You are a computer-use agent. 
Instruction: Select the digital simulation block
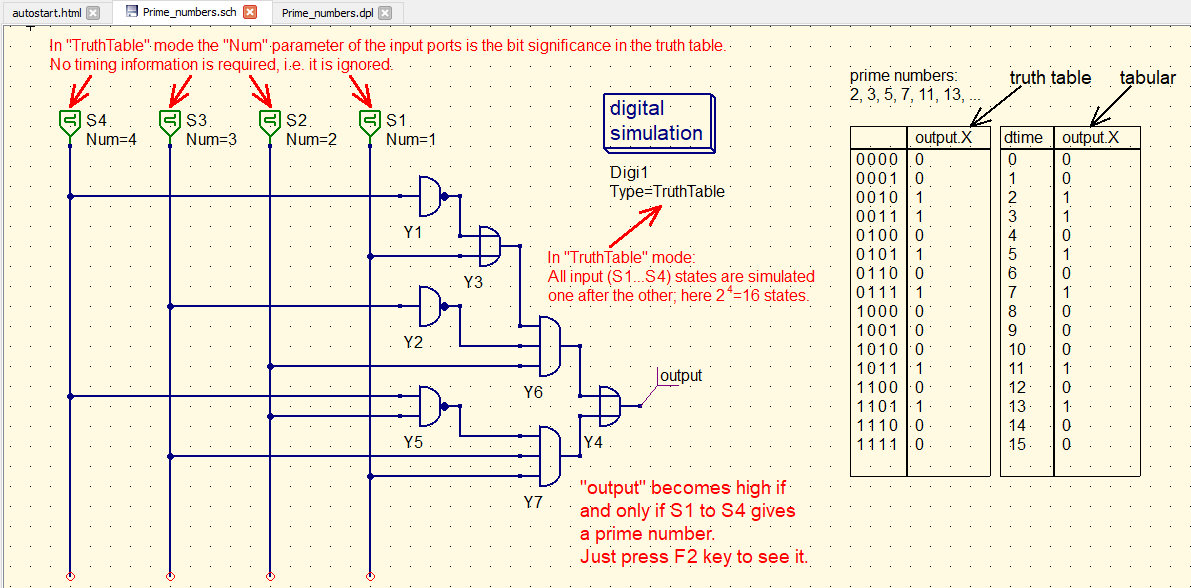tap(658, 122)
